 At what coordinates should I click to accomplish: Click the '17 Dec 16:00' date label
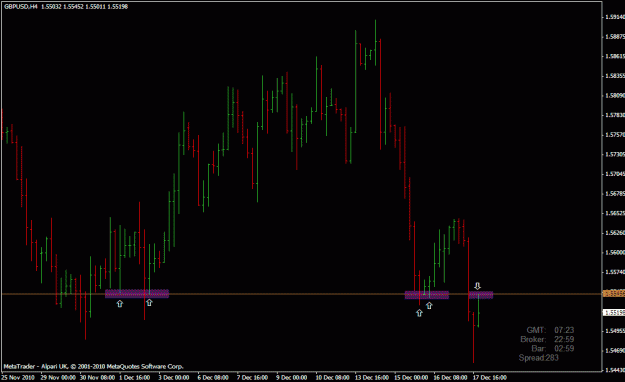click(490, 377)
